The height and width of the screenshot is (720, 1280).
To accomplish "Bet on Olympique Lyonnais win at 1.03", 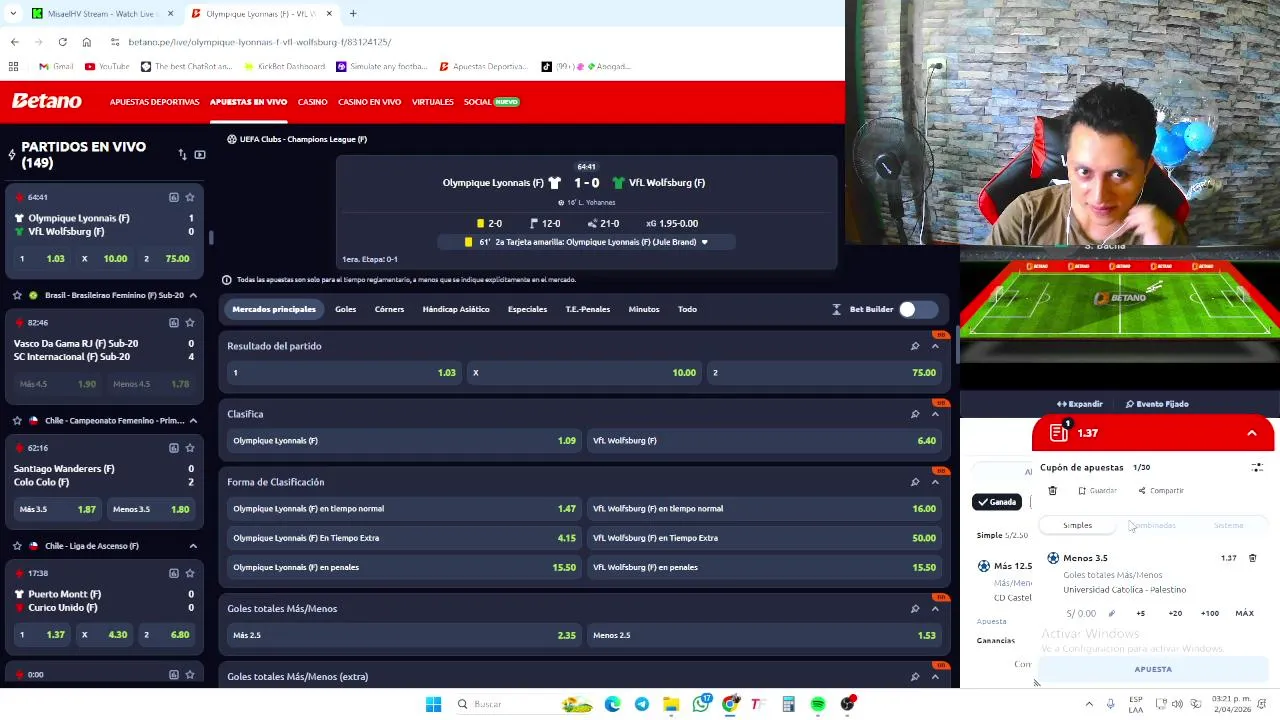I will pyautogui.click(x=343, y=372).
